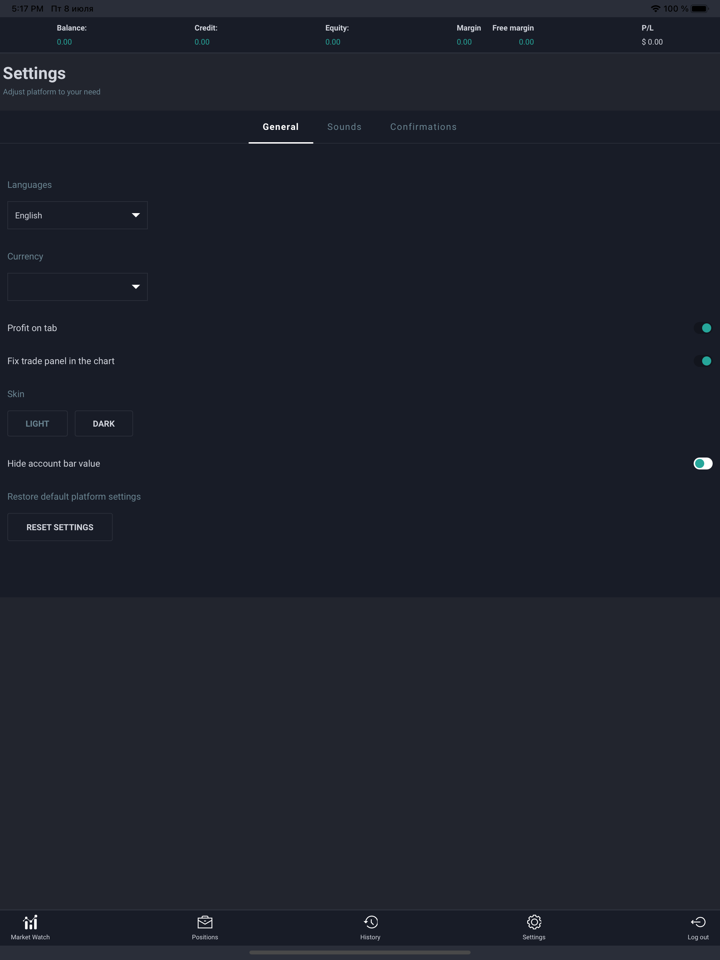Image resolution: width=720 pixels, height=960 pixels.
Task: Choose the DARK skin option
Action: click(104, 423)
